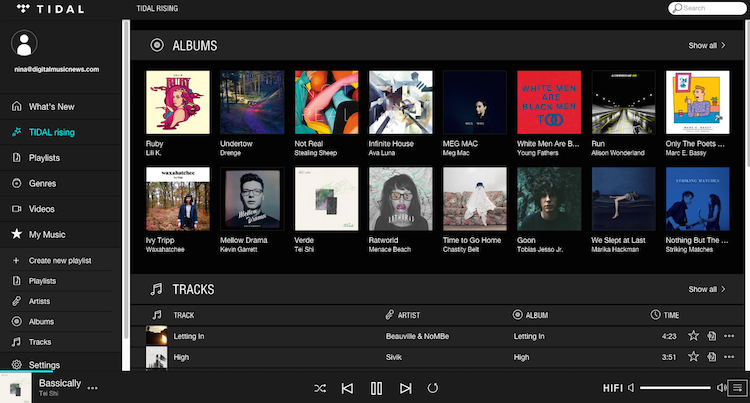This screenshot has width=750, height=403.
Task: Star the Letting In track
Action: 693,336
